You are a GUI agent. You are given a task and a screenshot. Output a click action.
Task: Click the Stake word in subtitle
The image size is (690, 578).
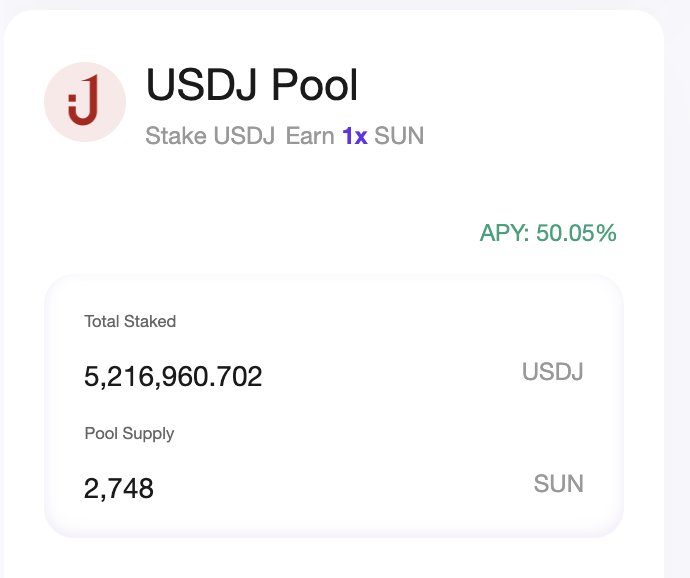176,136
